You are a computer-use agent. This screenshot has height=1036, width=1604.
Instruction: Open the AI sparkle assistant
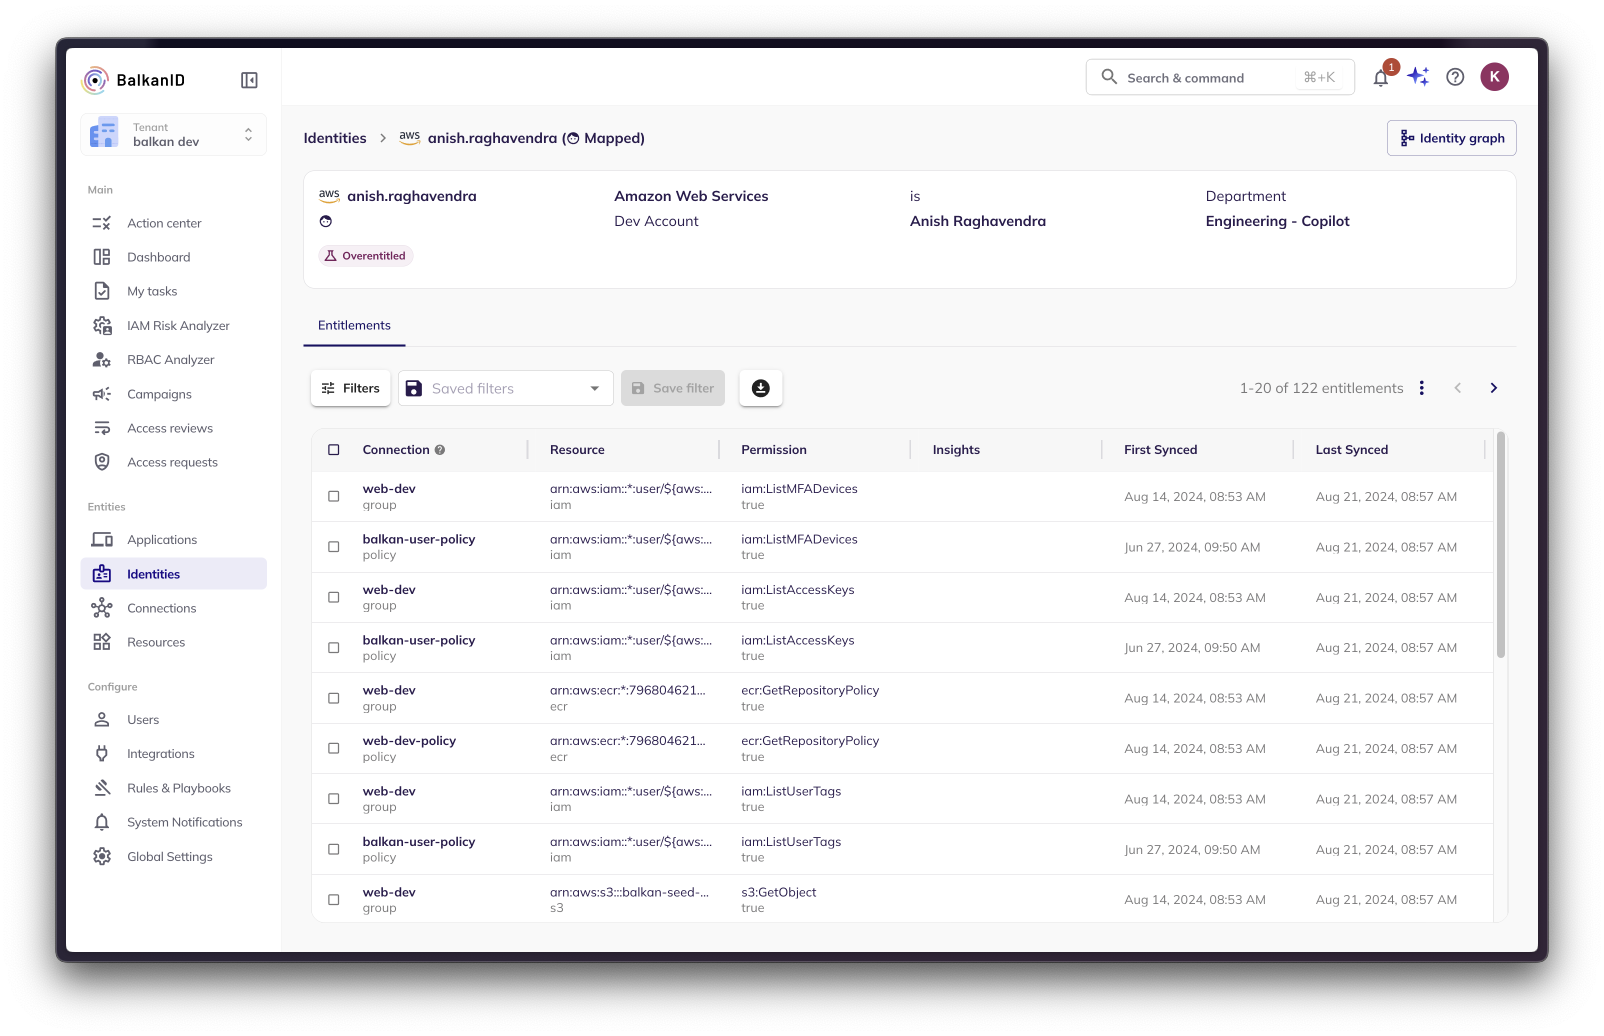[x=1418, y=77]
